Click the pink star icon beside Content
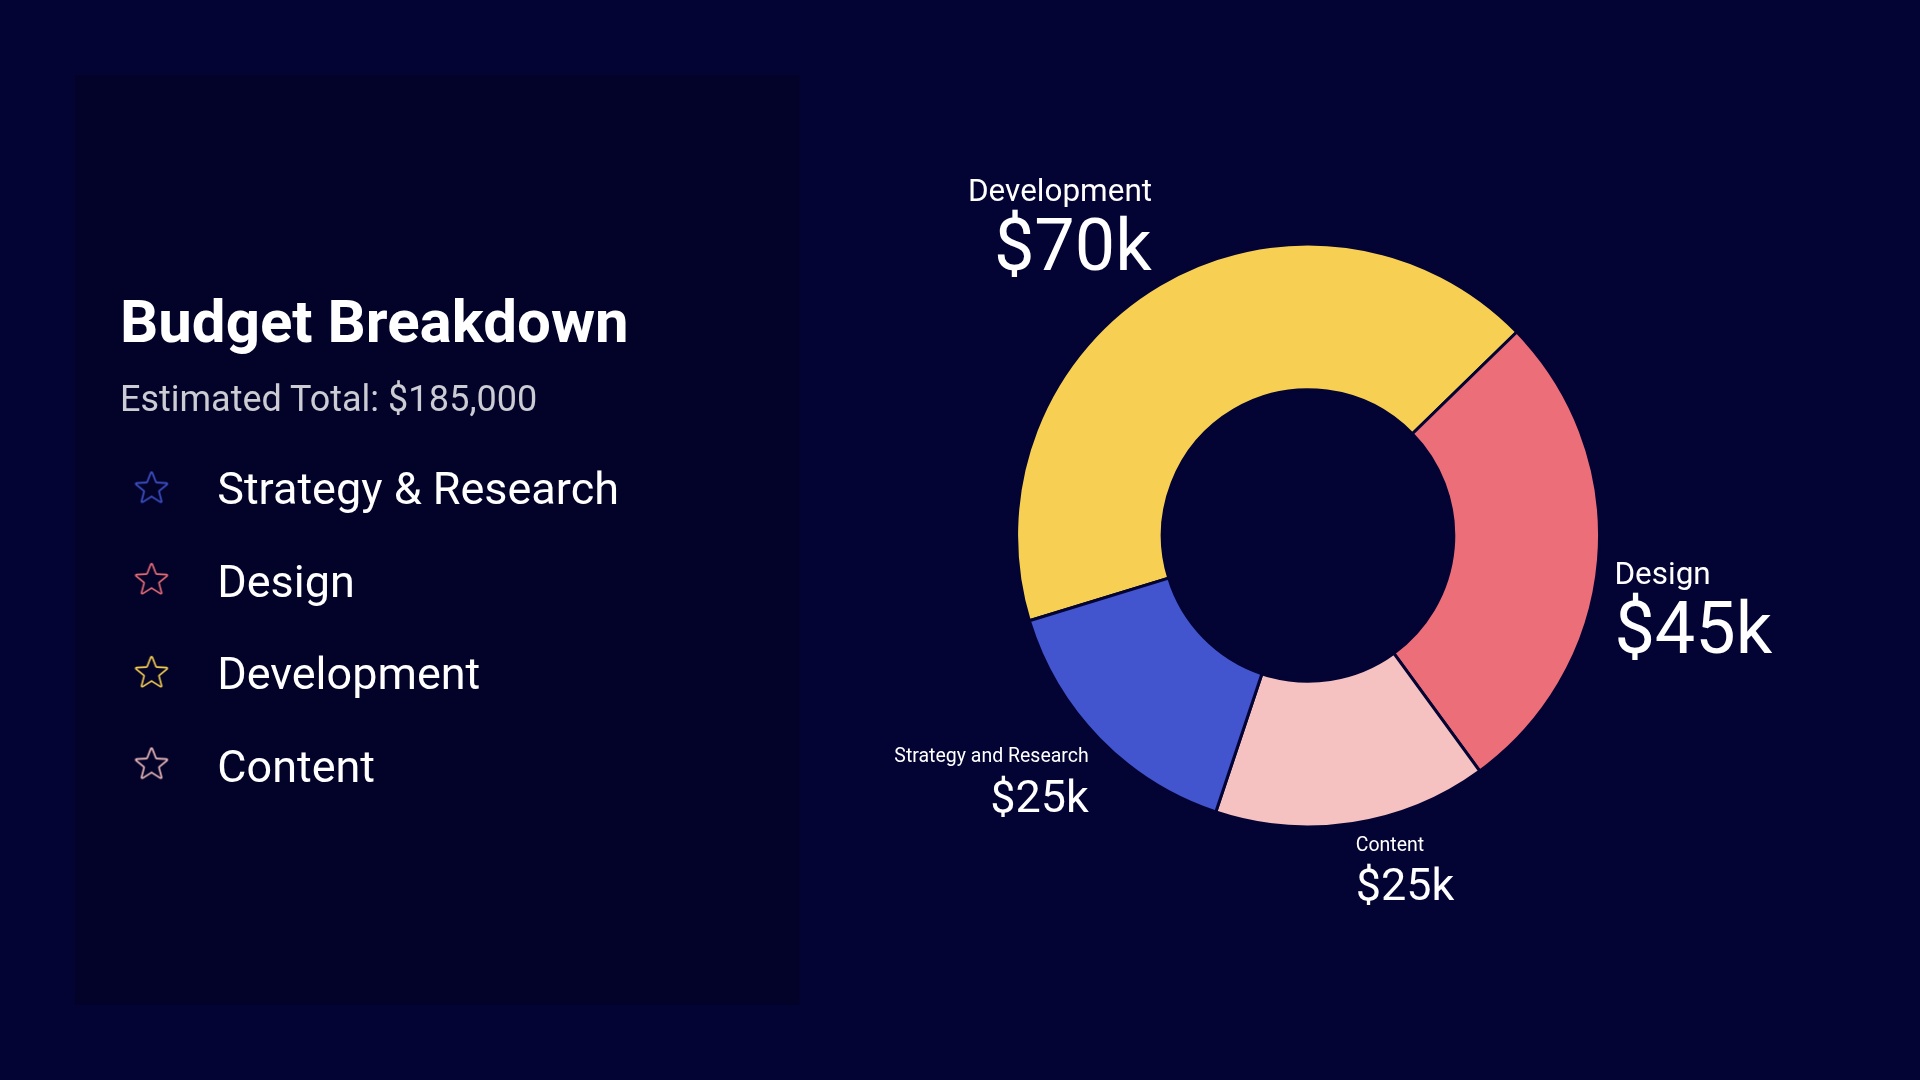This screenshot has width=1920, height=1080. 152,767
